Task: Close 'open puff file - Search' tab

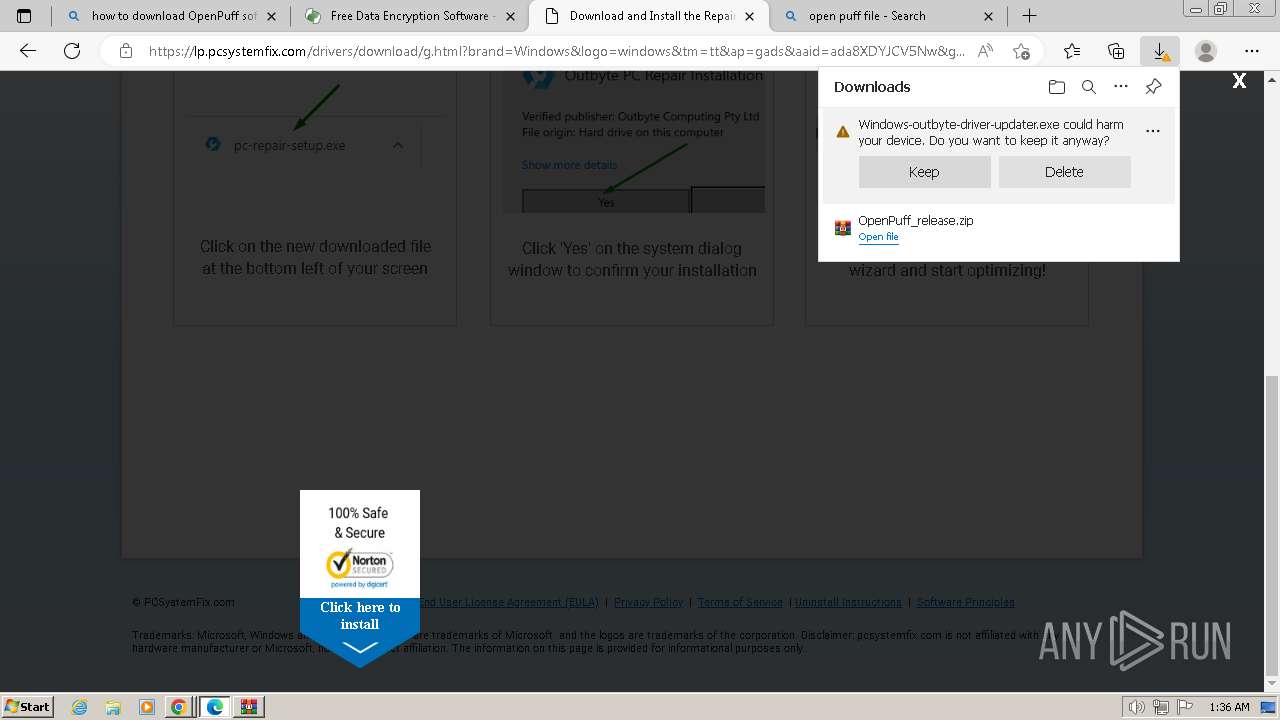Action: click(989, 16)
